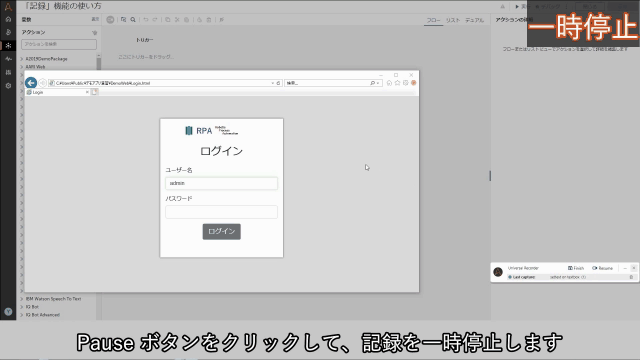Open the address bar dropdown arrow
Screen dimensions: 640x360
pos(273,83)
